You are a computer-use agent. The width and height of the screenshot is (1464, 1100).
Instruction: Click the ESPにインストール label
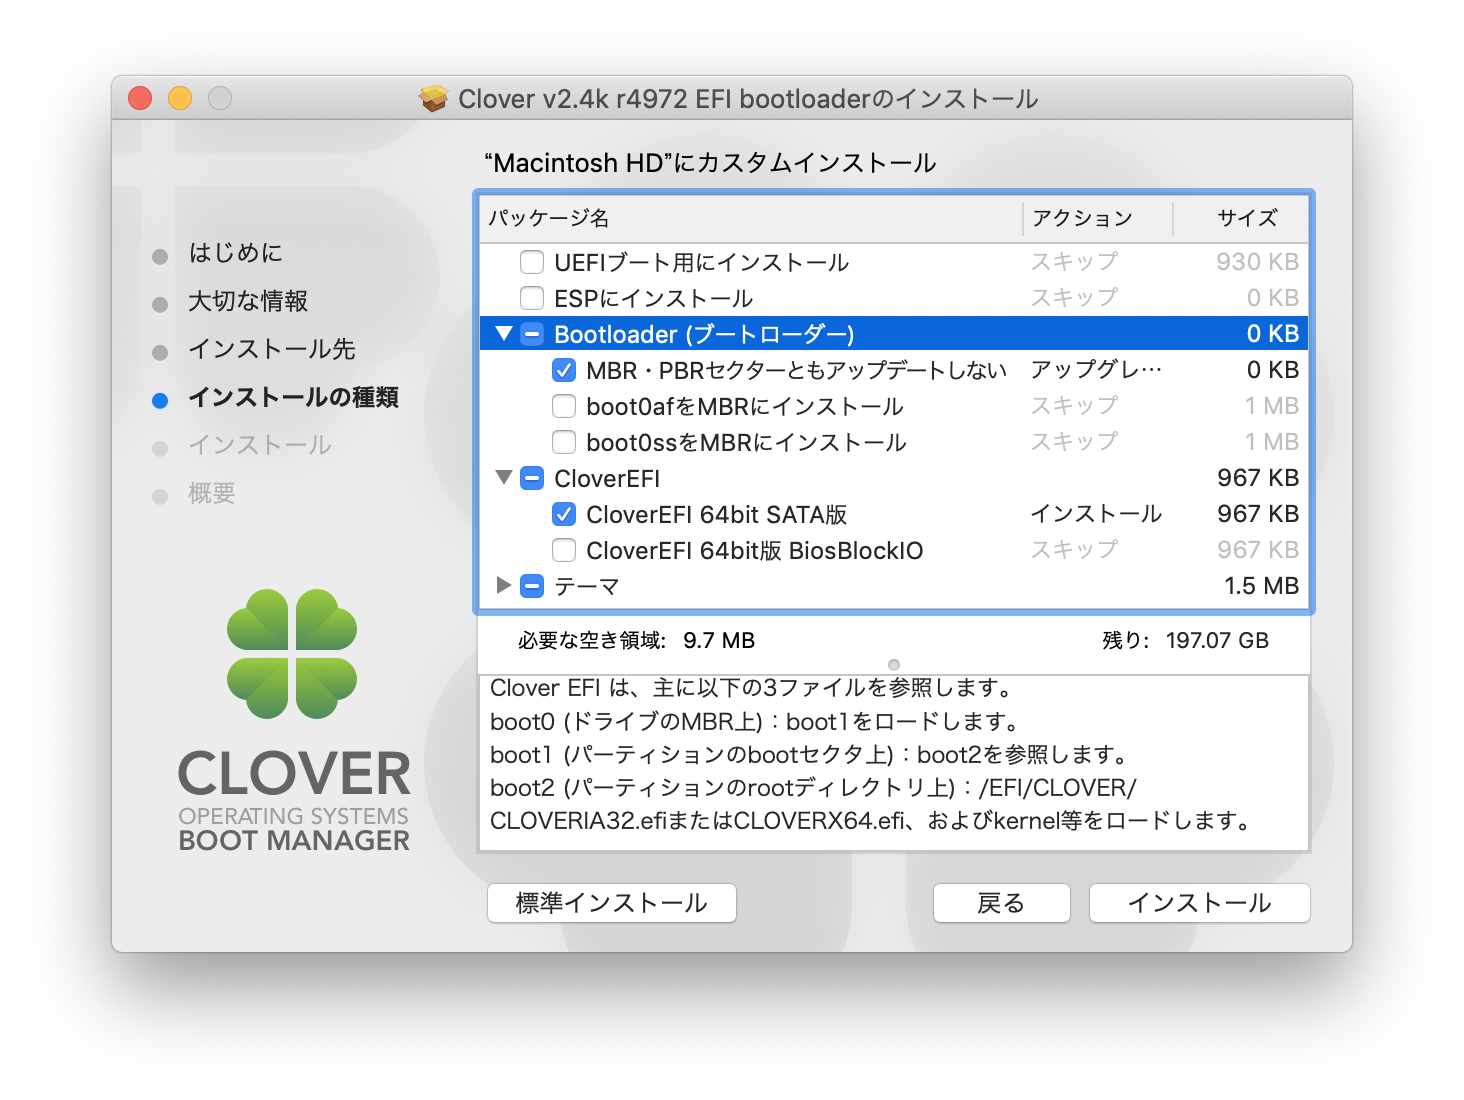654,299
